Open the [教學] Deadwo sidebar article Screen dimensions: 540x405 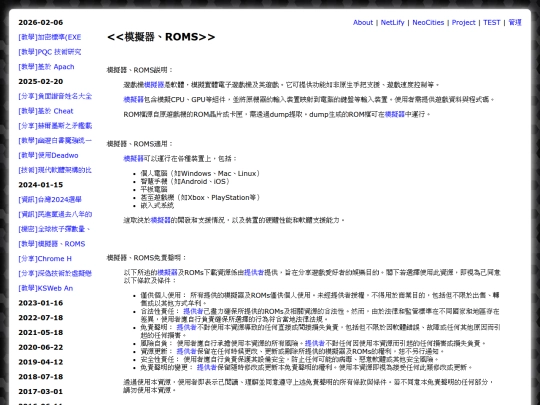tap(48, 155)
